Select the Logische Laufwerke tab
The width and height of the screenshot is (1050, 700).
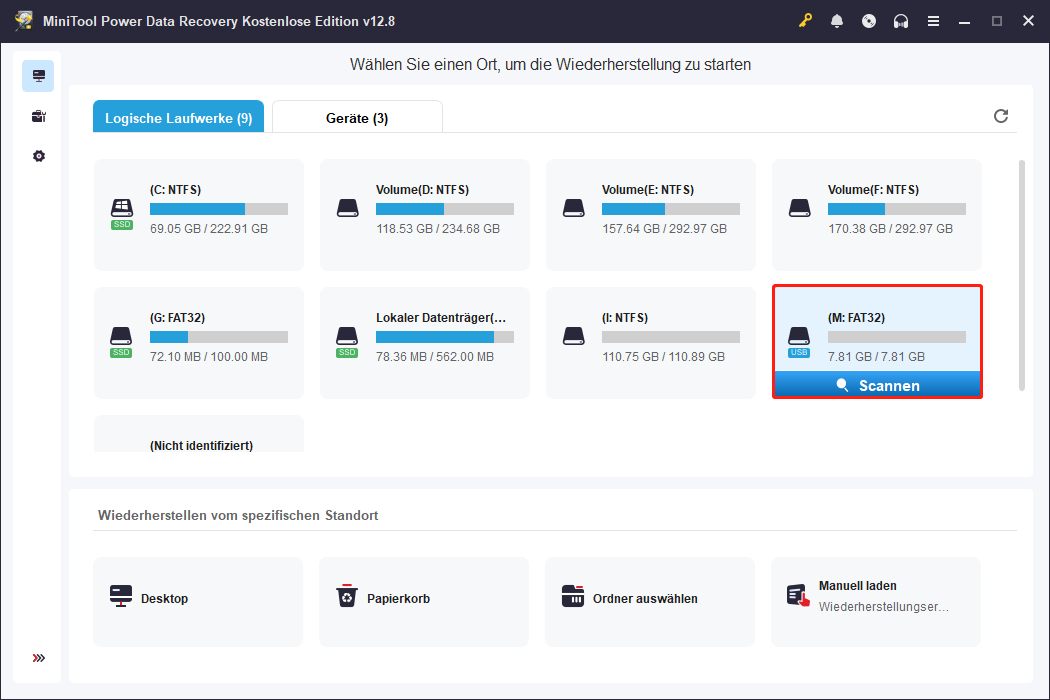coord(178,116)
